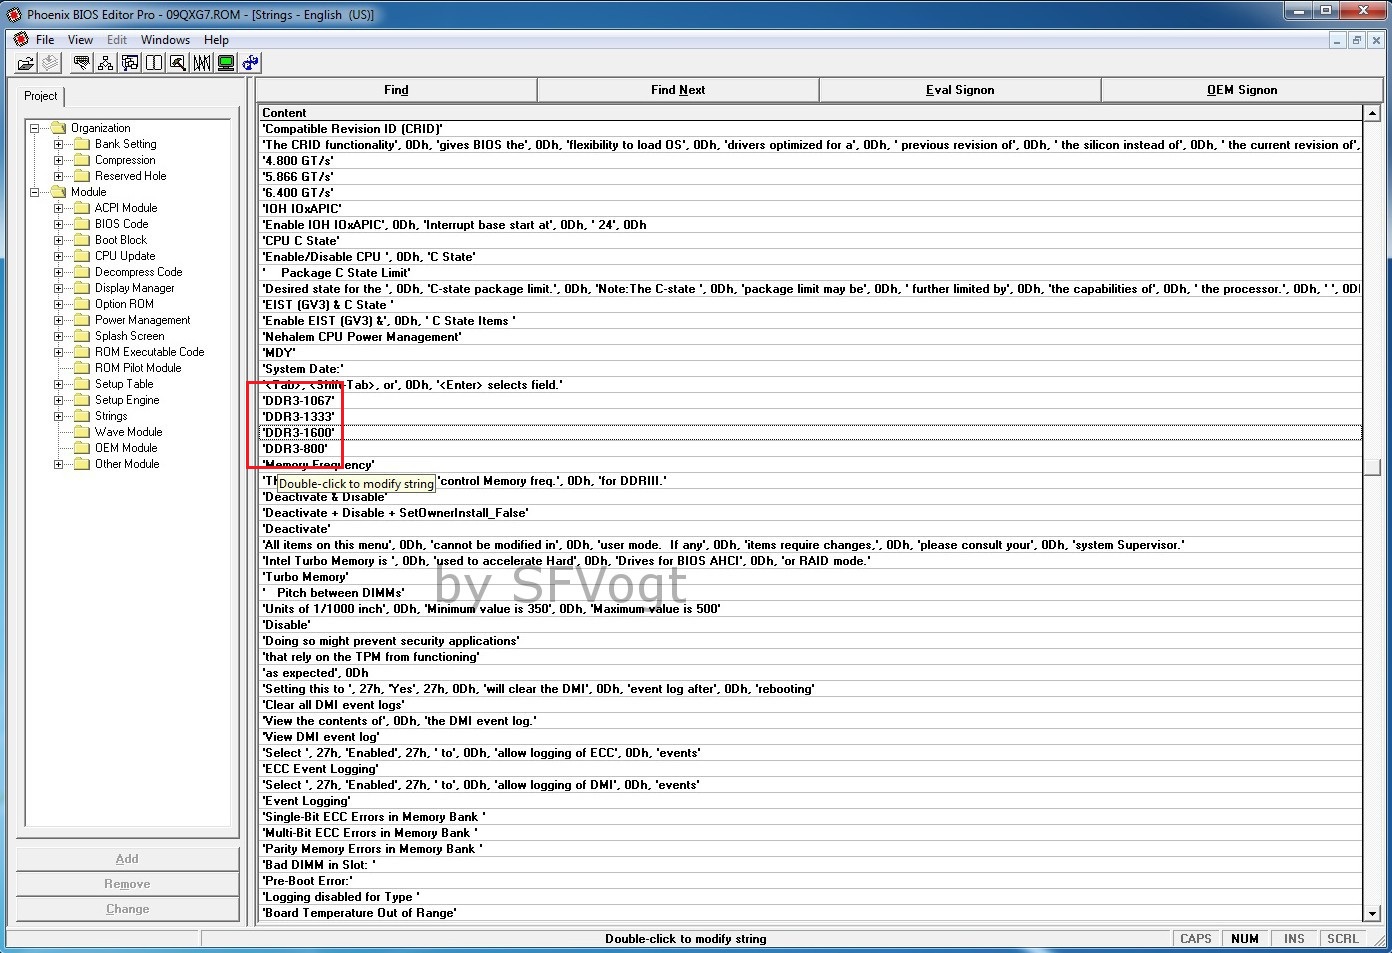This screenshot has width=1392, height=953.
Task: Click the keyboard toolbar icon
Action: (82, 63)
